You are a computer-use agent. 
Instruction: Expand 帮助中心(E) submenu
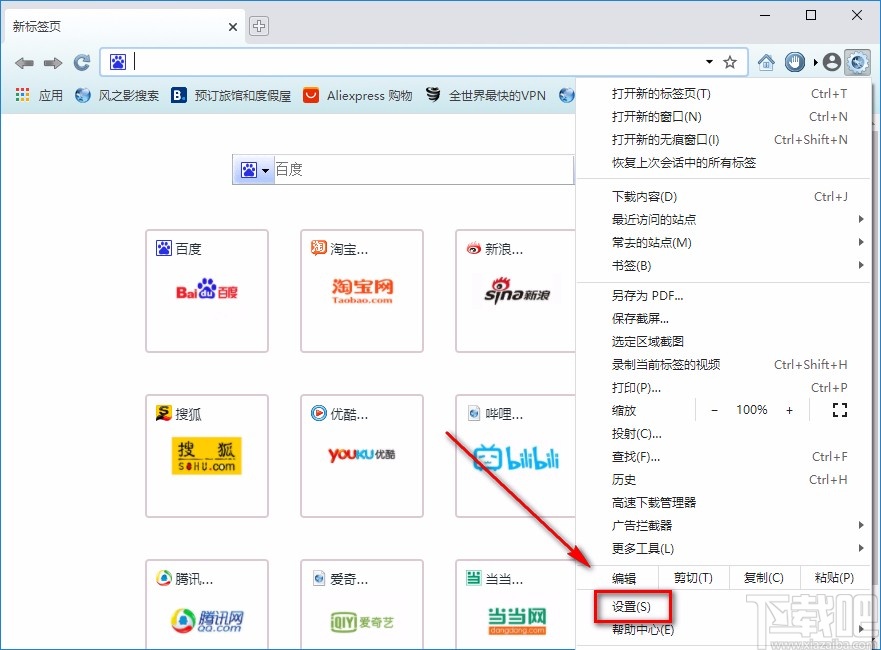click(x=724, y=630)
